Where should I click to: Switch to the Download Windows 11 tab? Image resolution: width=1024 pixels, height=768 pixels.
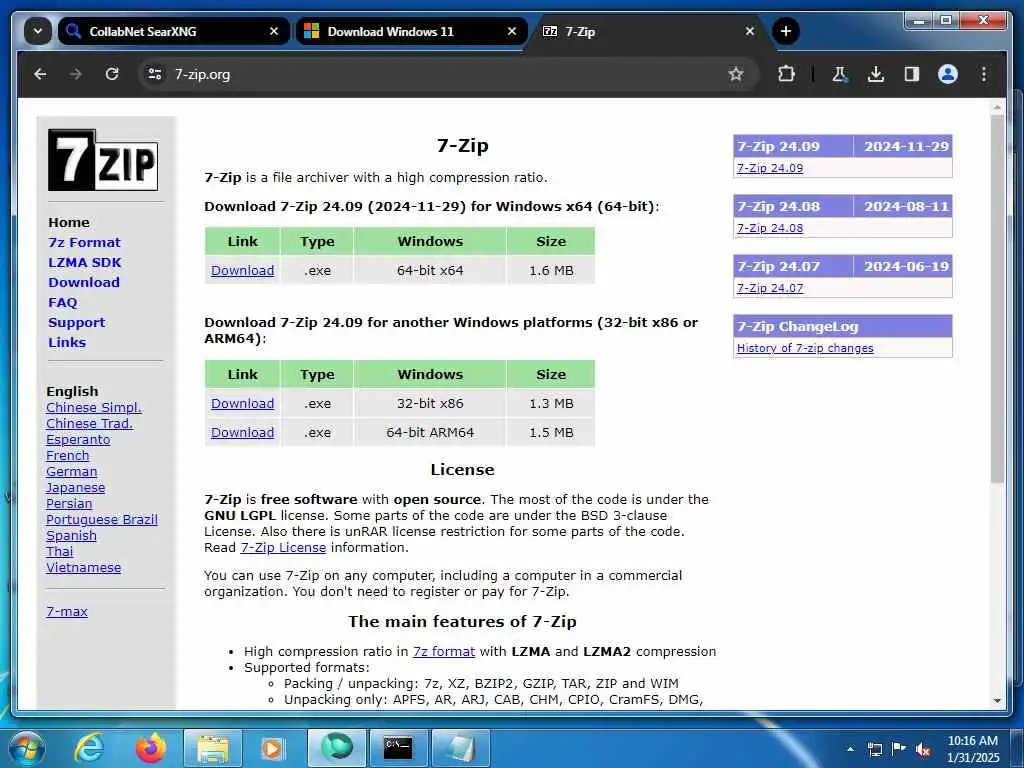[x=411, y=31]
